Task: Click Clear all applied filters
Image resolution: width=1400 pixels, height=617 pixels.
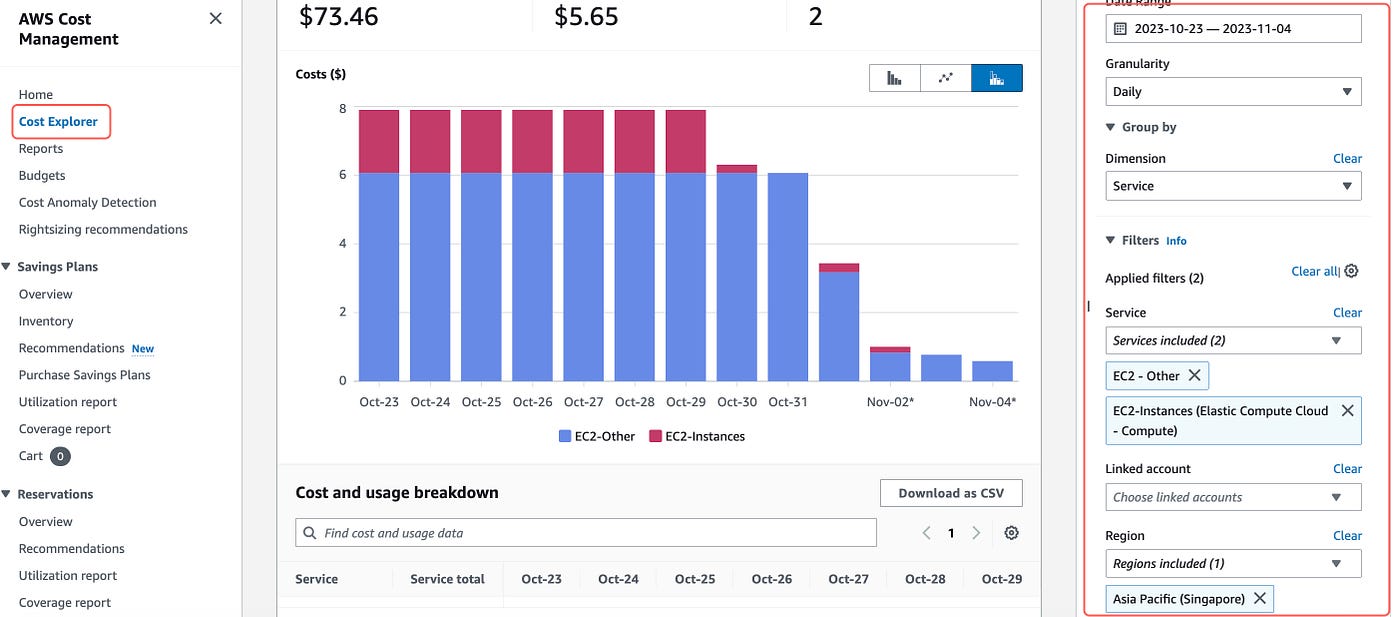Action: tap(1314, 271)
